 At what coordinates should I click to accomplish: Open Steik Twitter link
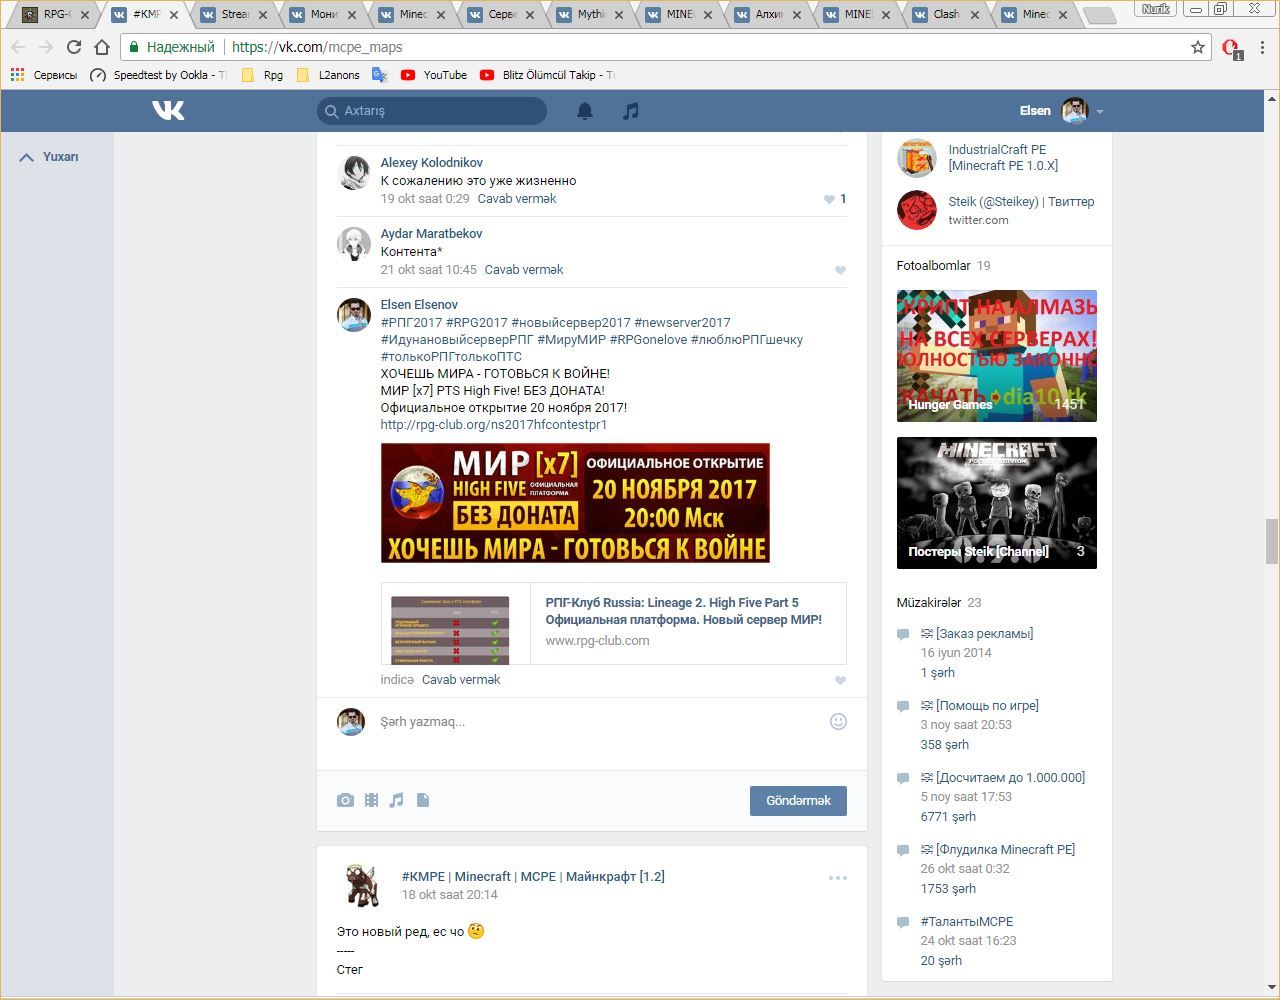pos(1021,202)
